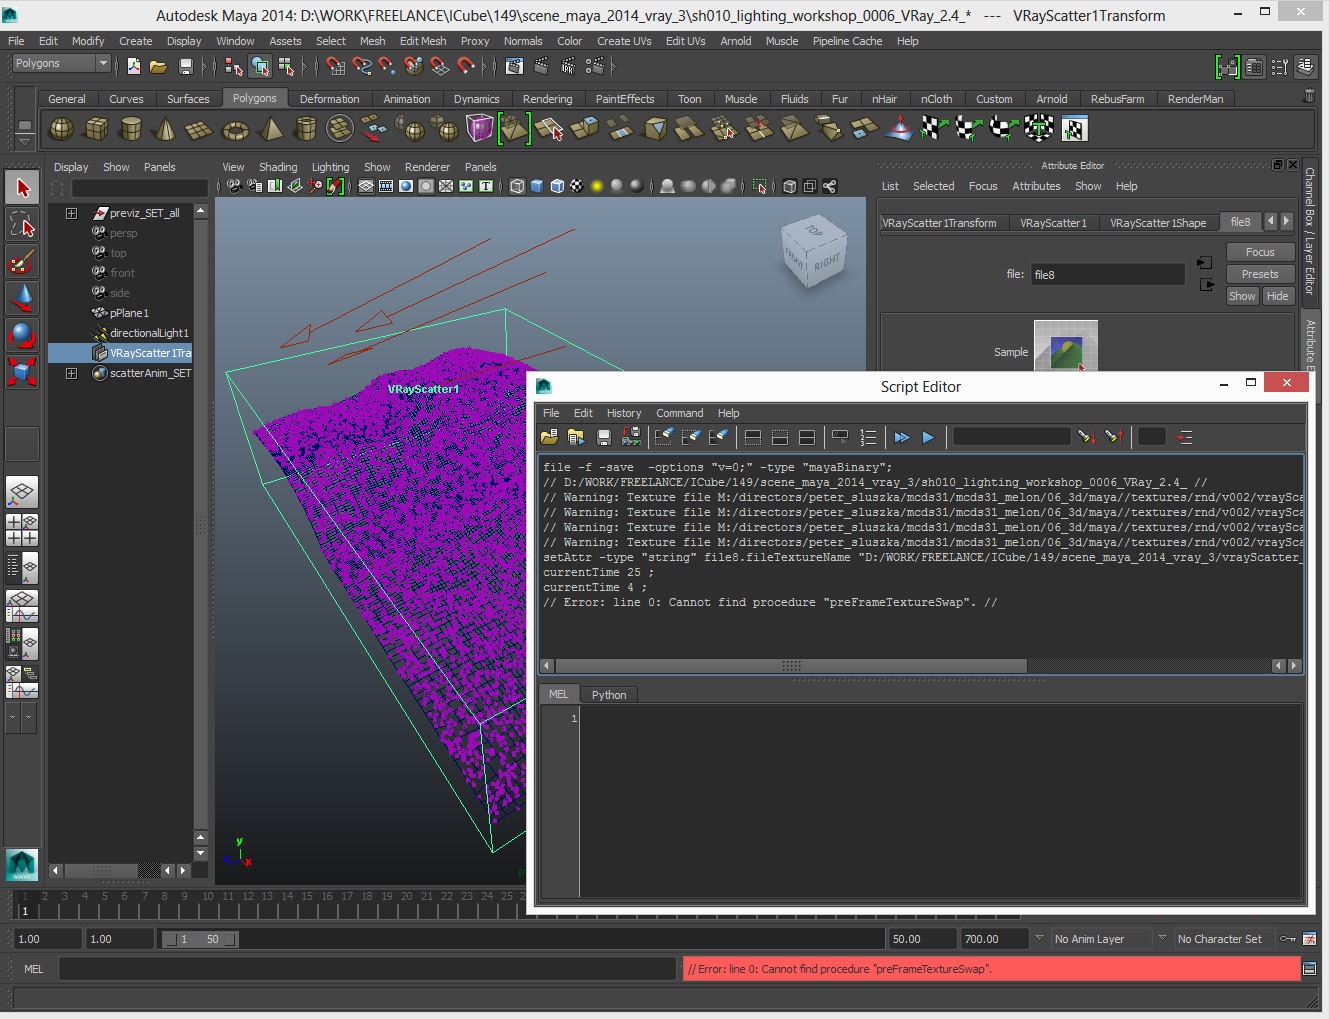Click Execute play icon in Script Editor

(x=928, y=437)
